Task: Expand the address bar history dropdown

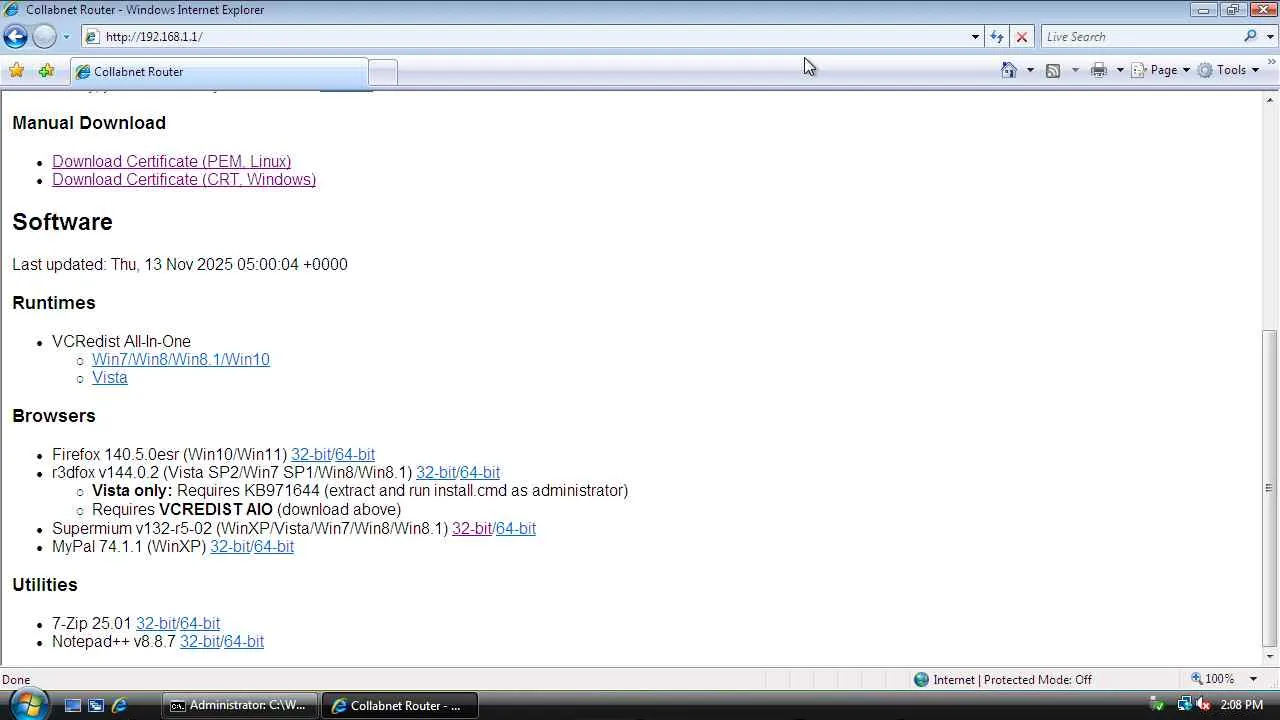Action: pyautogui.click(x=975, y=37)
